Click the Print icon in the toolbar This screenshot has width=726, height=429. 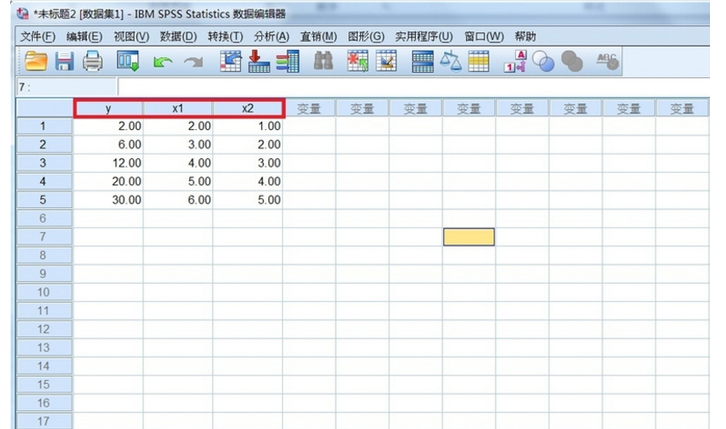[93, 62]
